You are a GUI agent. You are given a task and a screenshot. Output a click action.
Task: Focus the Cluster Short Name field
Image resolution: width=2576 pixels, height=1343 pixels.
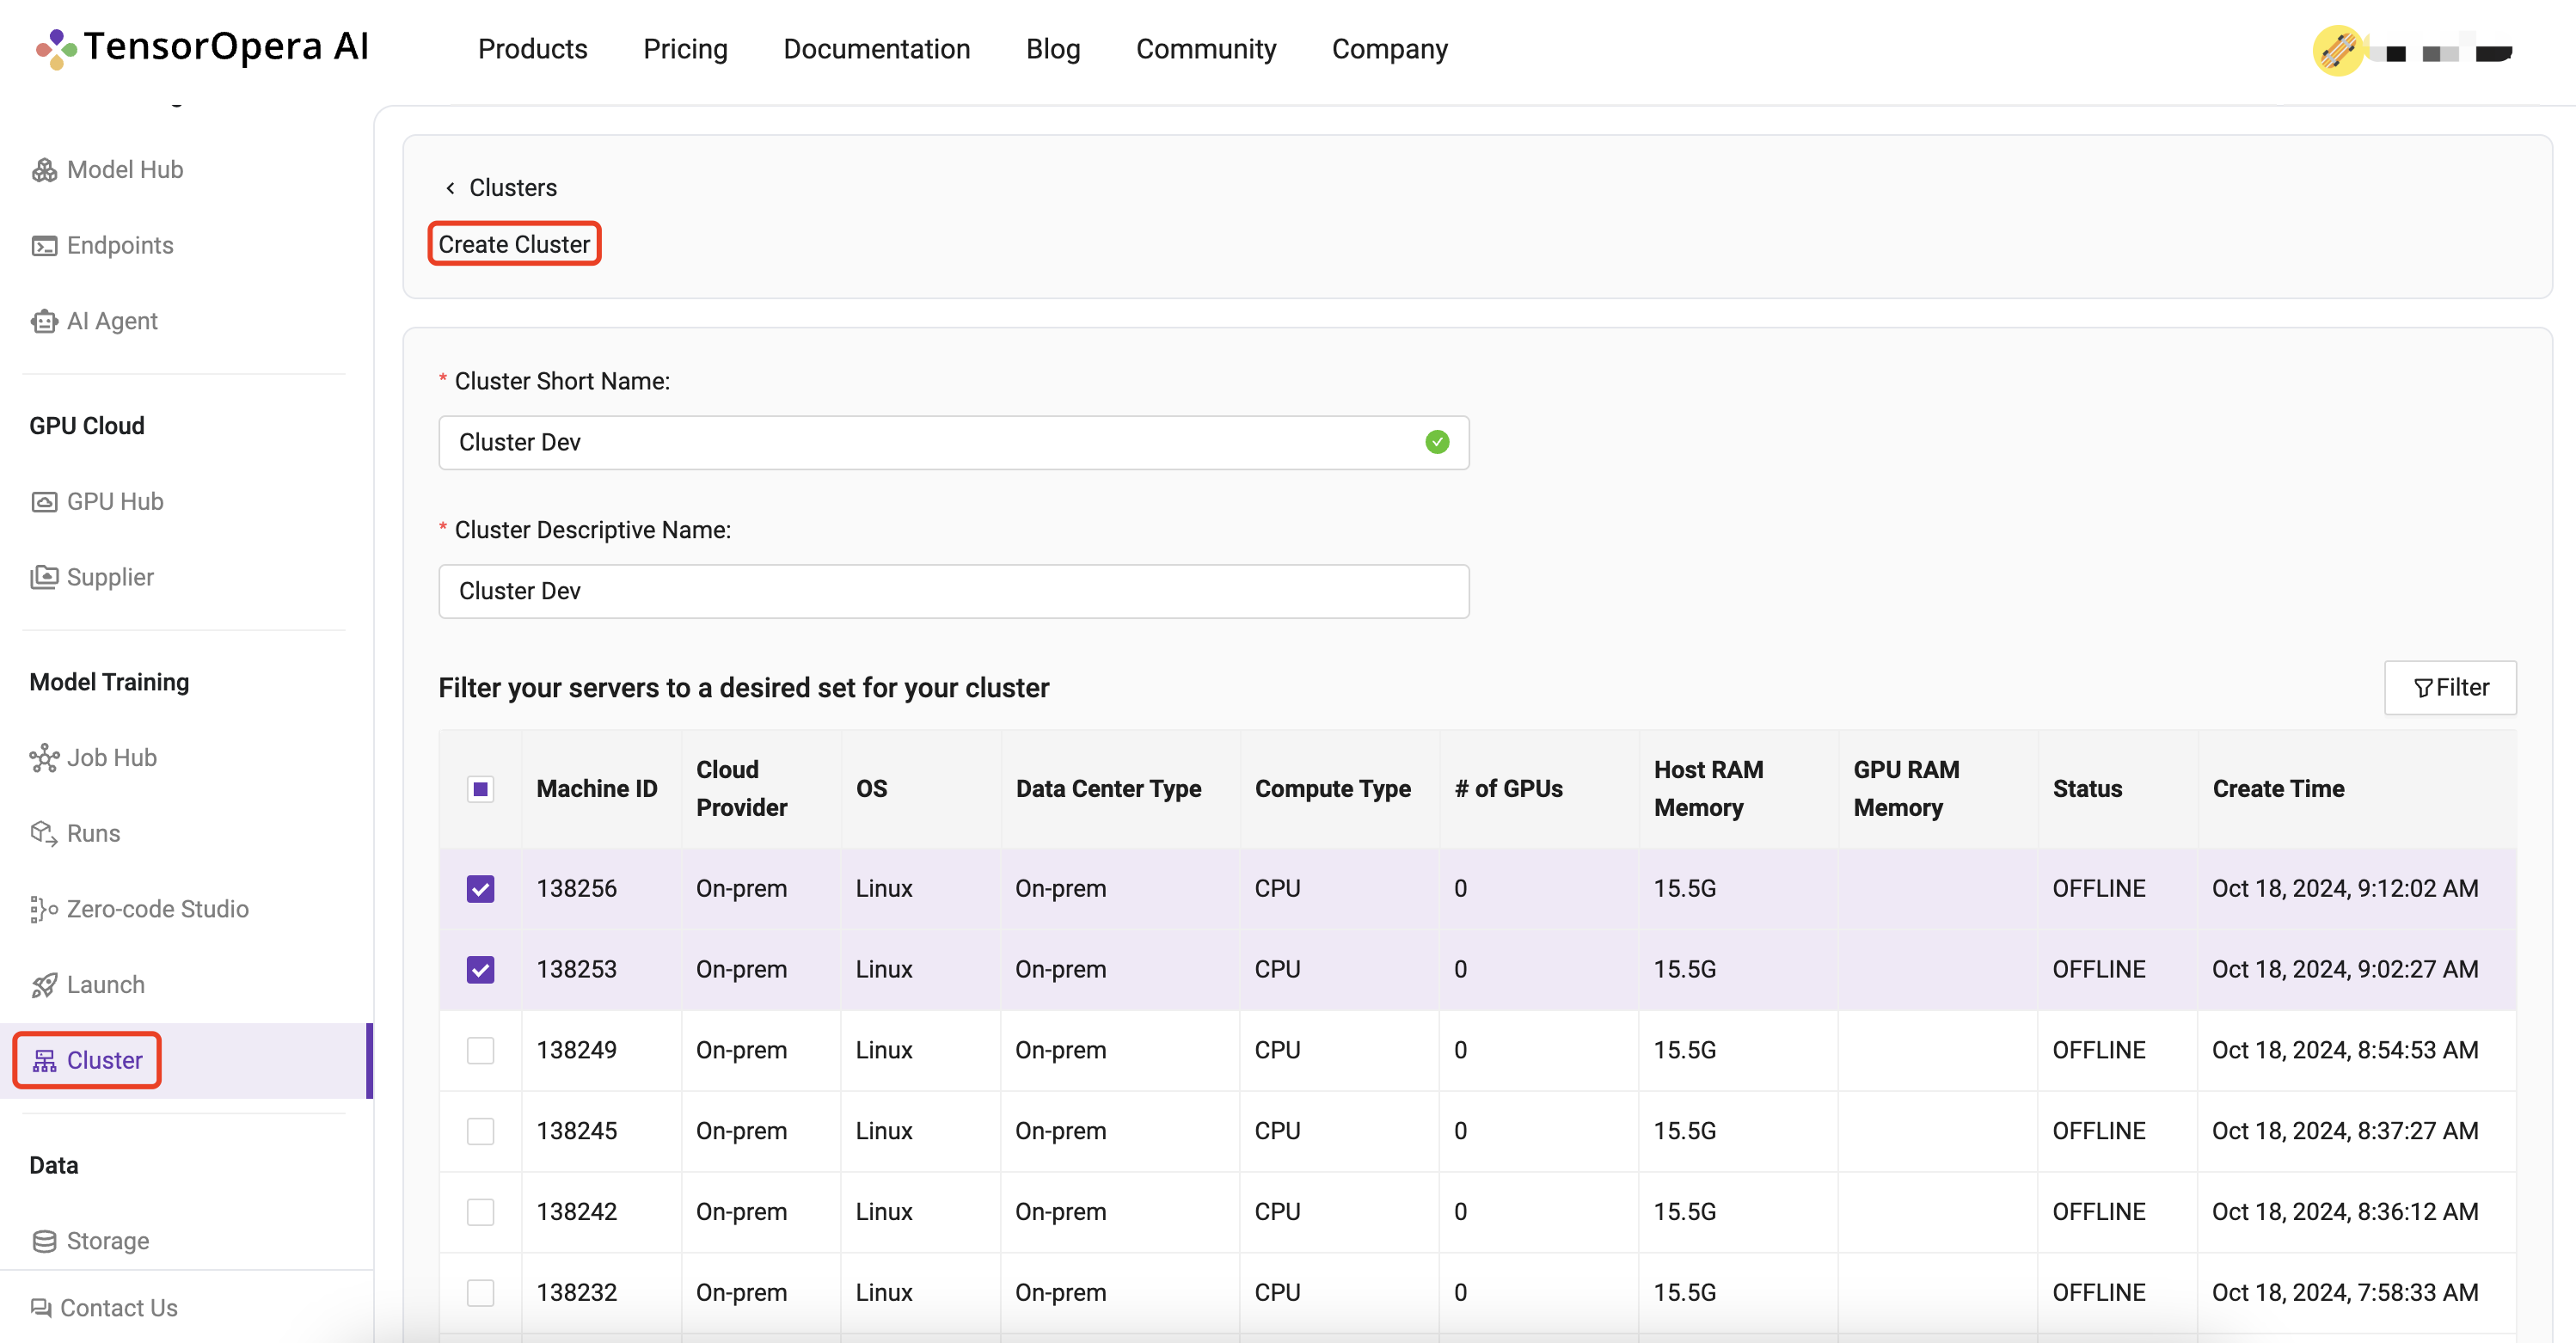[954, 443]
